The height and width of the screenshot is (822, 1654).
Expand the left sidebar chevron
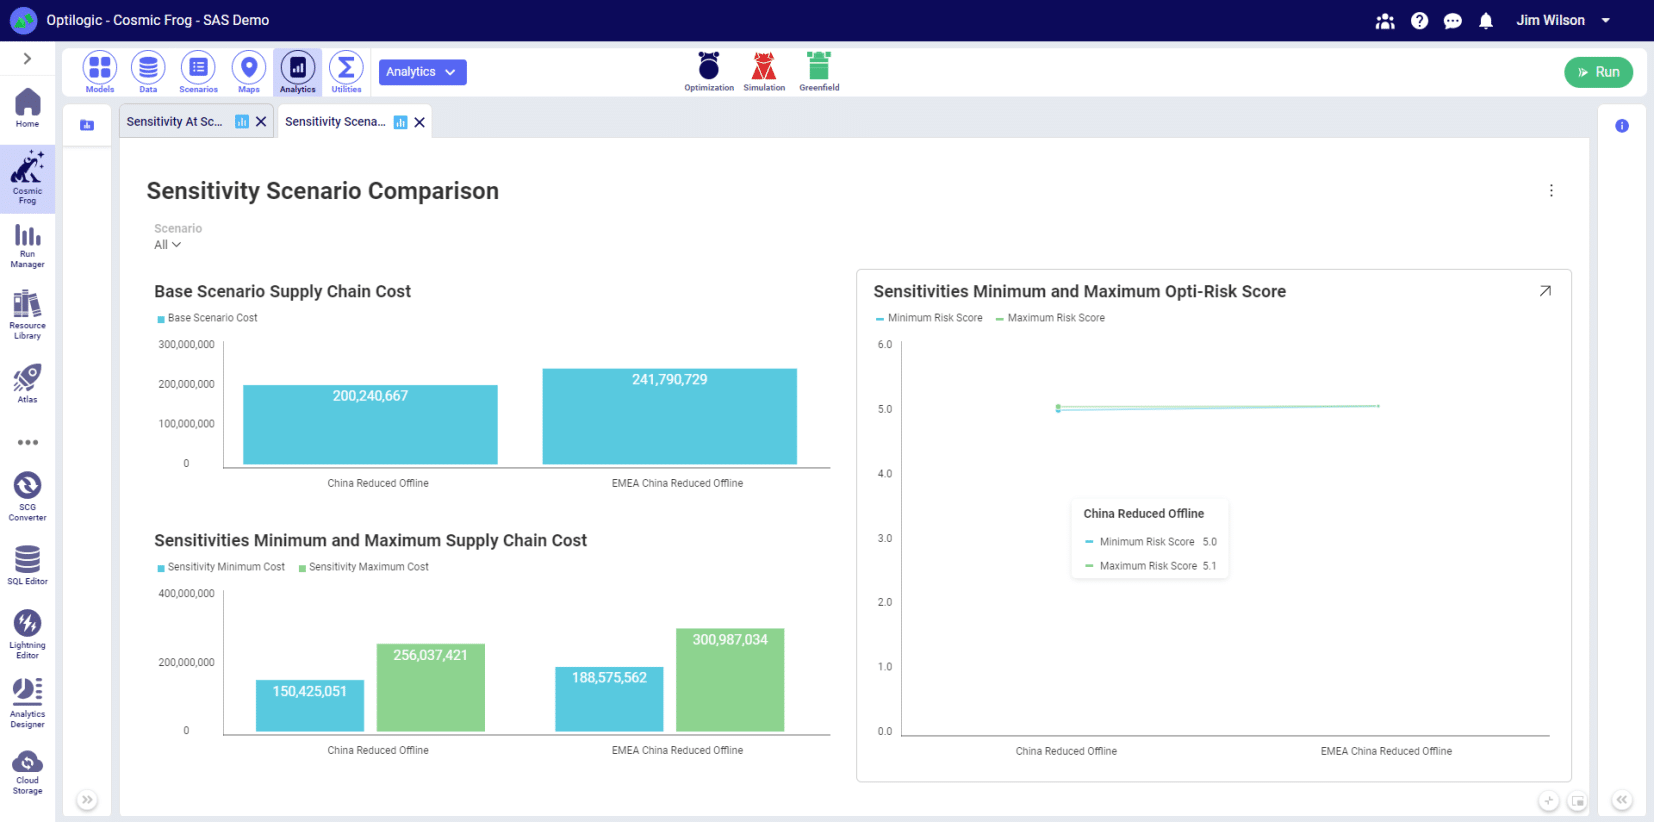[27, 59]
